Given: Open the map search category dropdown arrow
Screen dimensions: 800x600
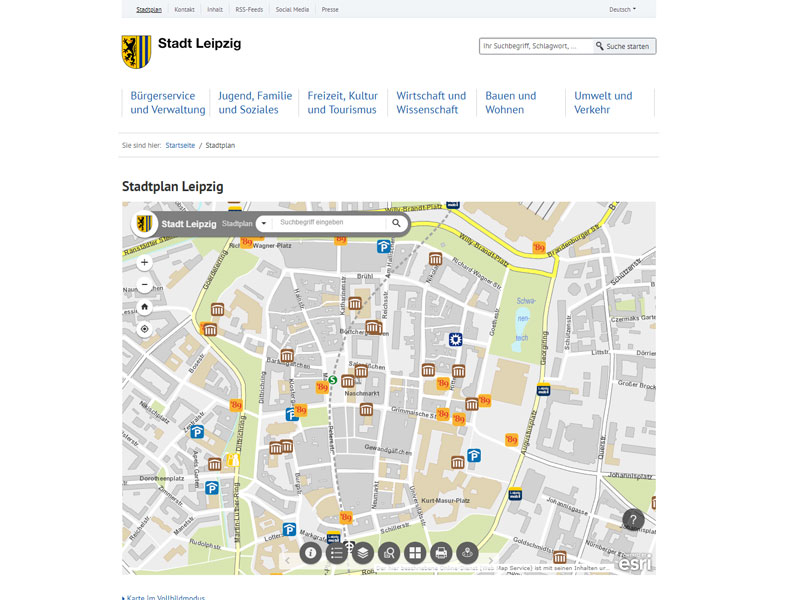Looking at the screenshot, I should point(263,223).
